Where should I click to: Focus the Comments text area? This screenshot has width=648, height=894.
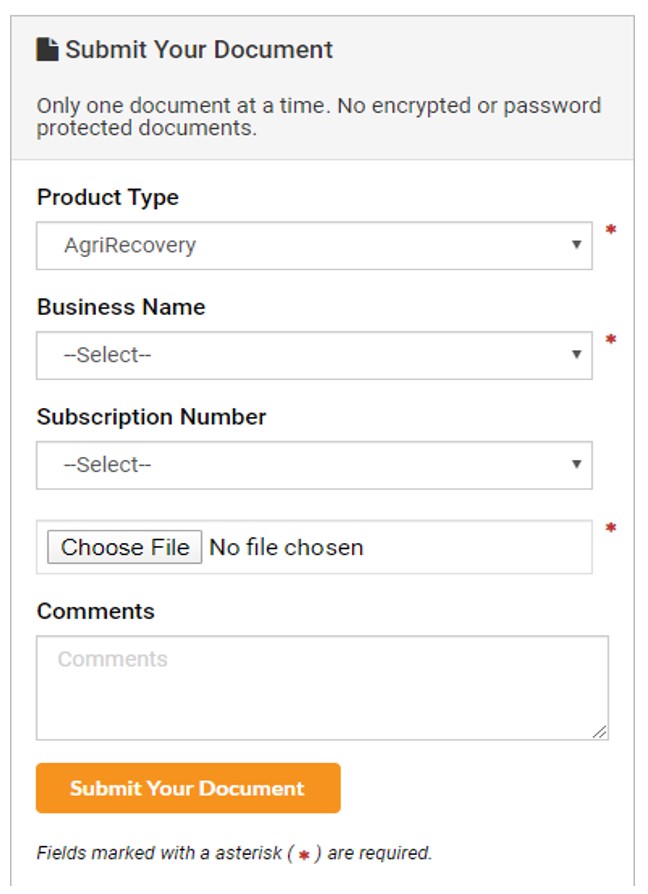pyautogui.click(x=322, y=688)
